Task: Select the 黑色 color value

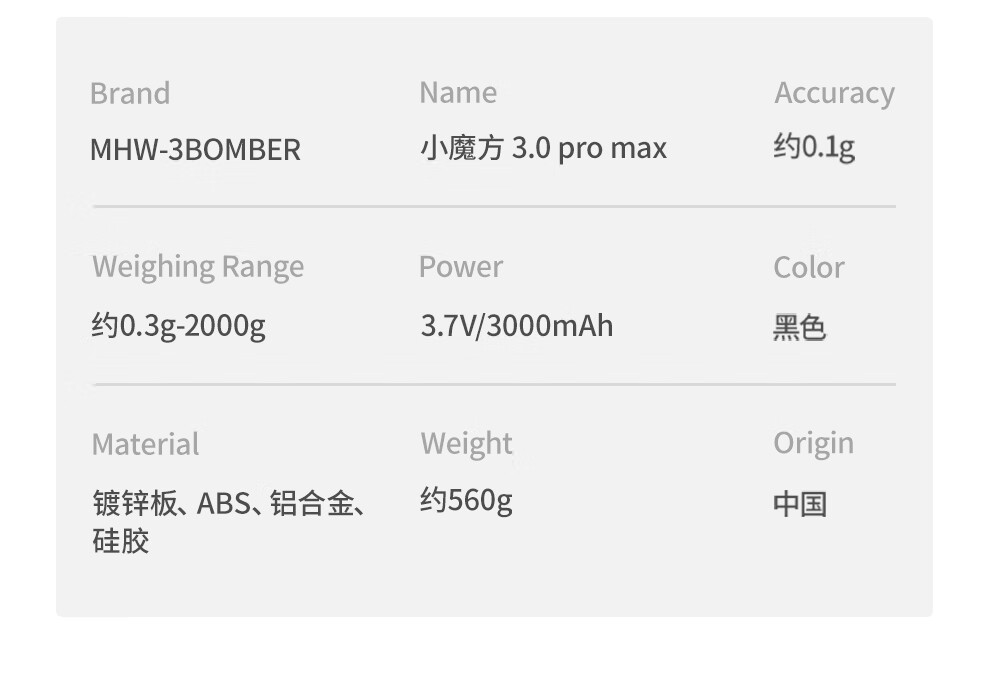Action: pos(800,328)
